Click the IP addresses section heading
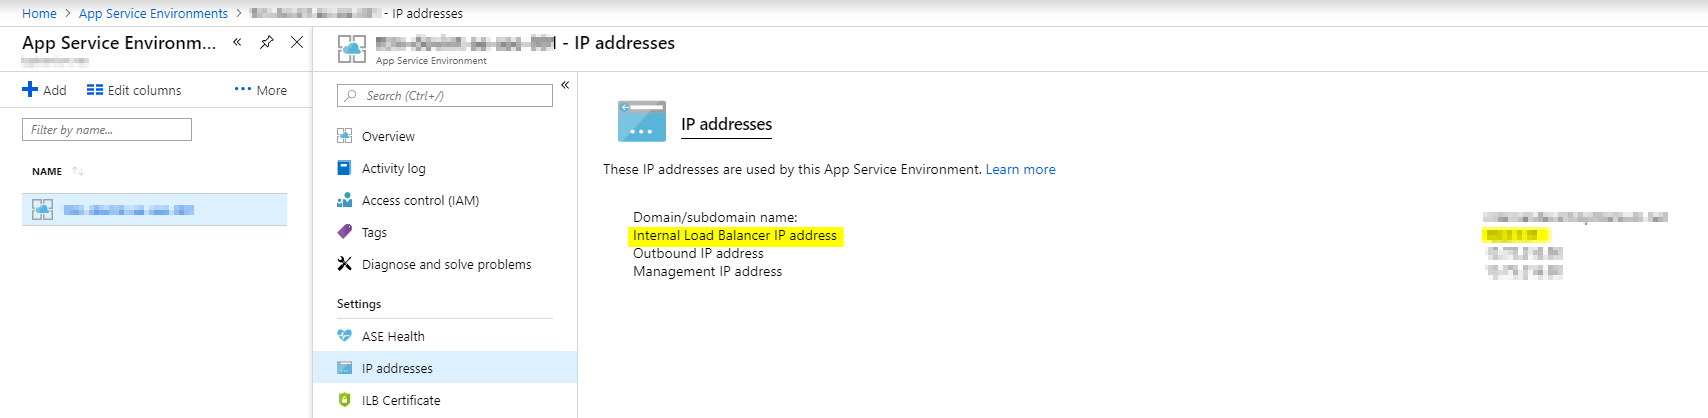 point(727,124)
